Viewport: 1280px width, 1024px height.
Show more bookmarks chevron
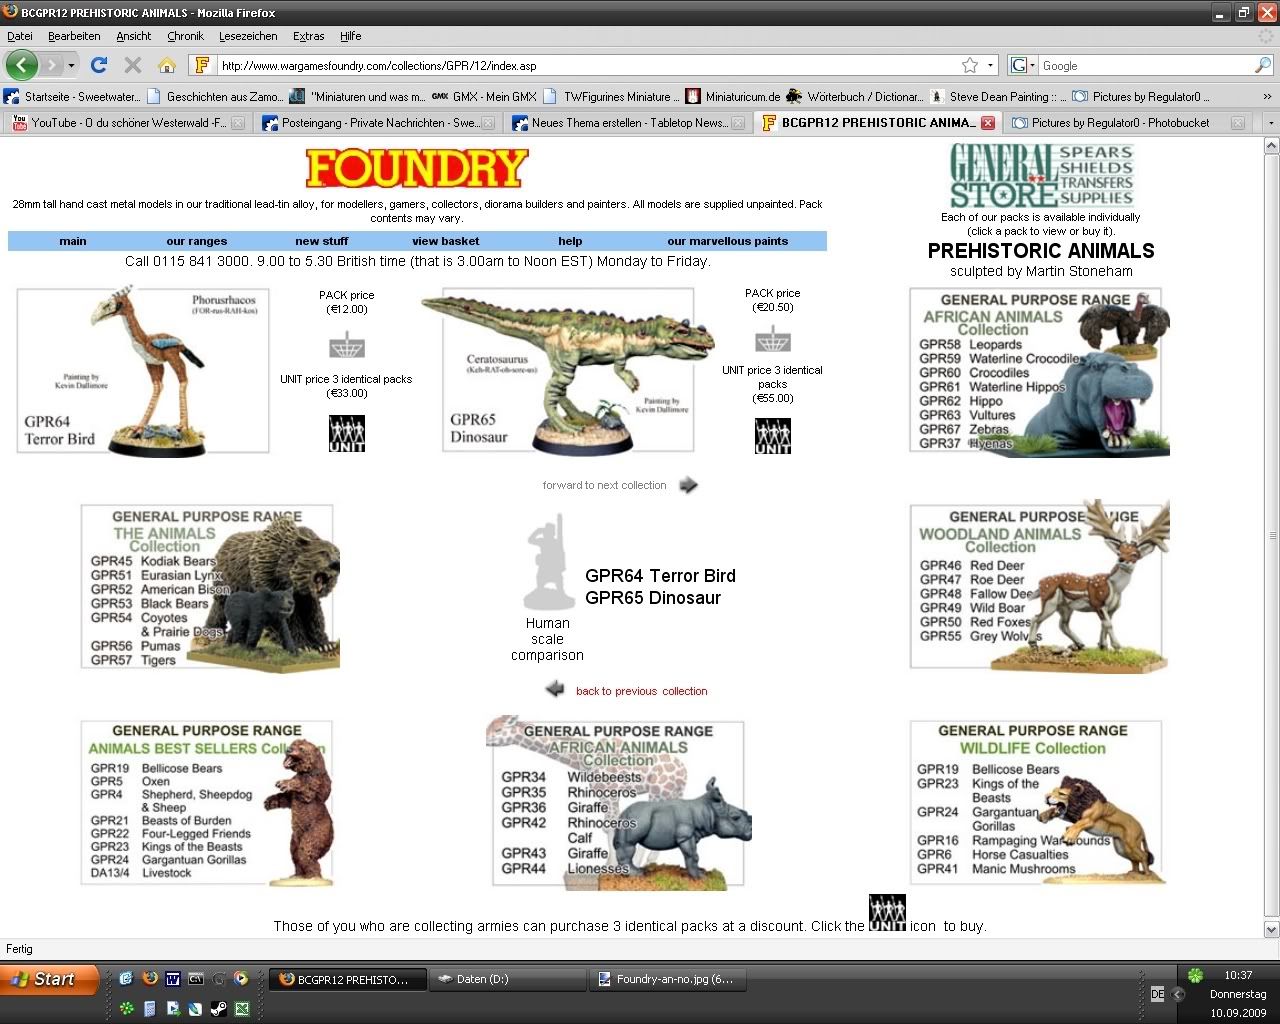[1267, 96]
